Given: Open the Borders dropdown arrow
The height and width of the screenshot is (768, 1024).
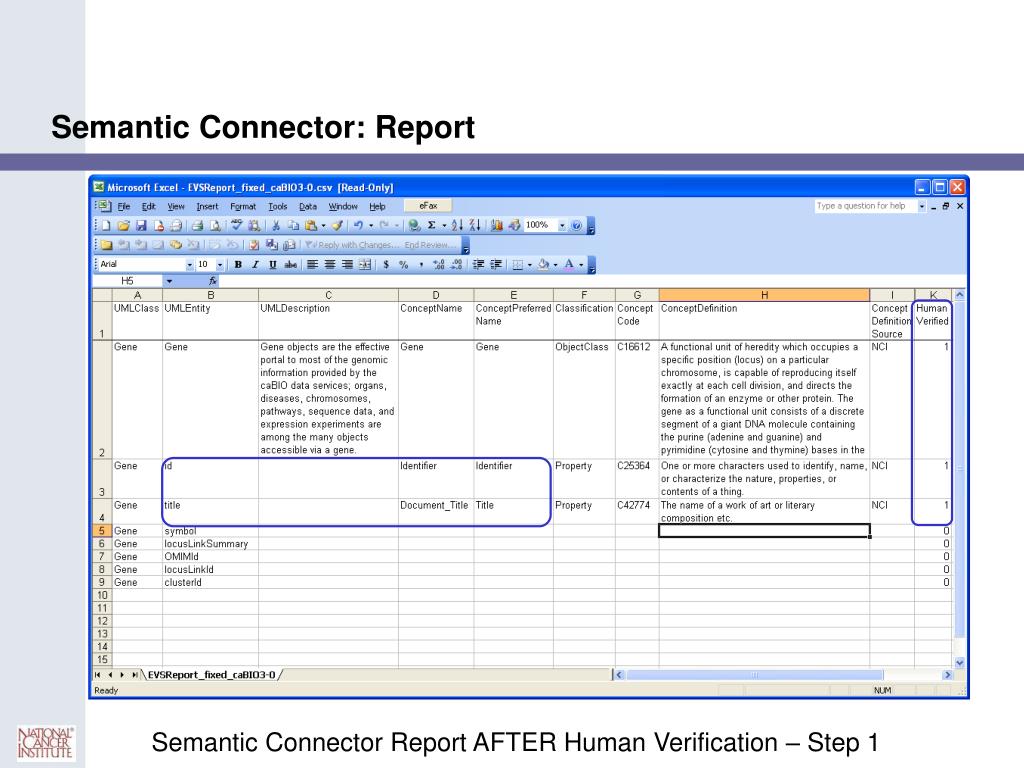Looking at the screenshot, I should [530, 264].
